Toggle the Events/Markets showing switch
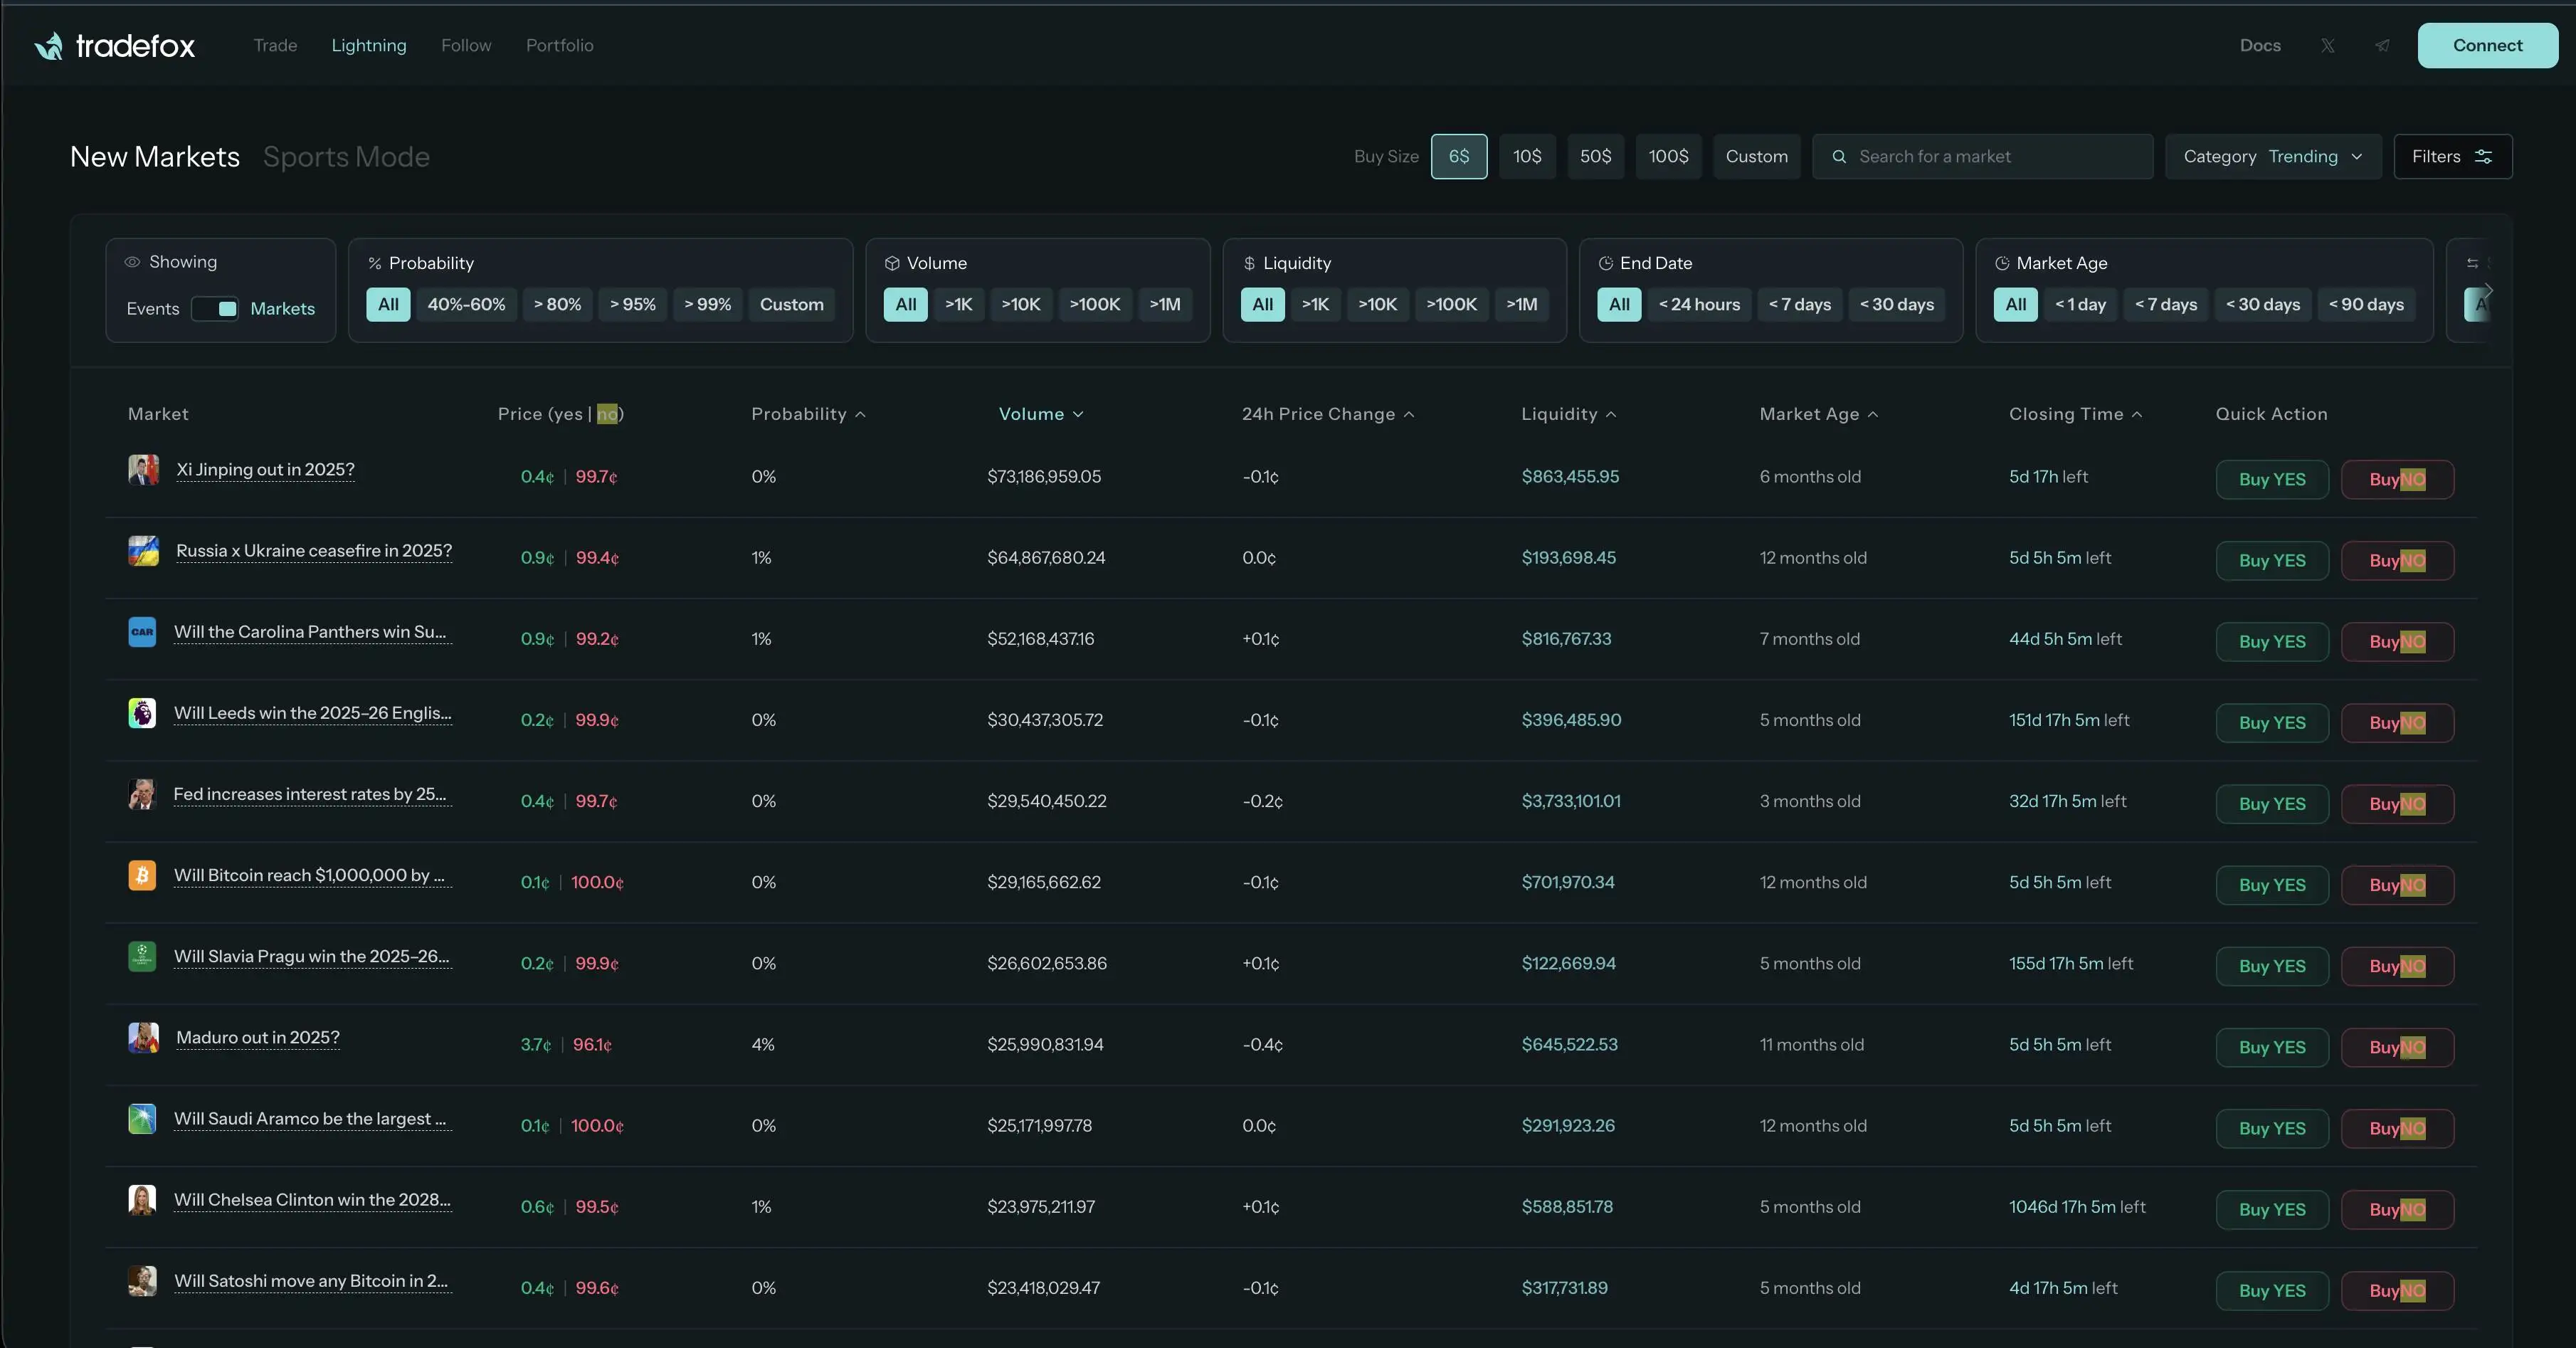Screen dimensions: 2576x1348 point(215,309)
